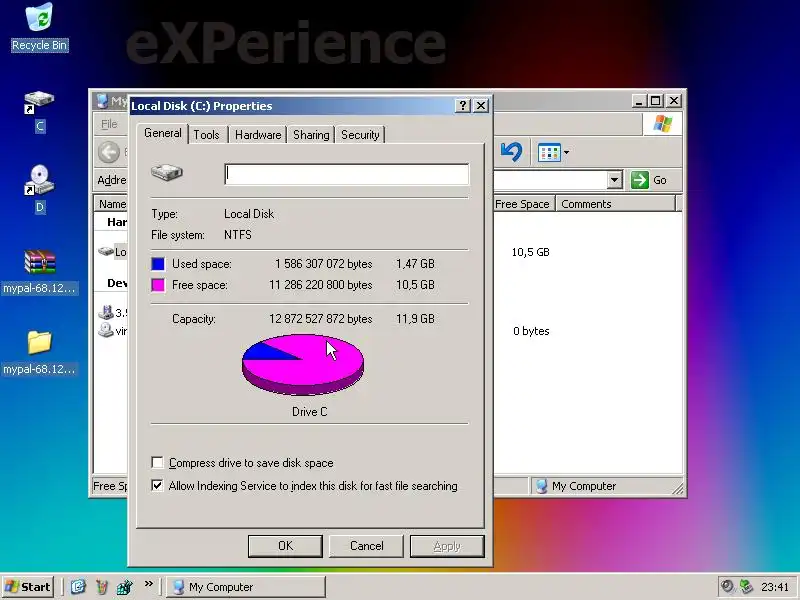The image size is (800, 600).
Task: Open the third quick launch icon
Action: [124, 587]
